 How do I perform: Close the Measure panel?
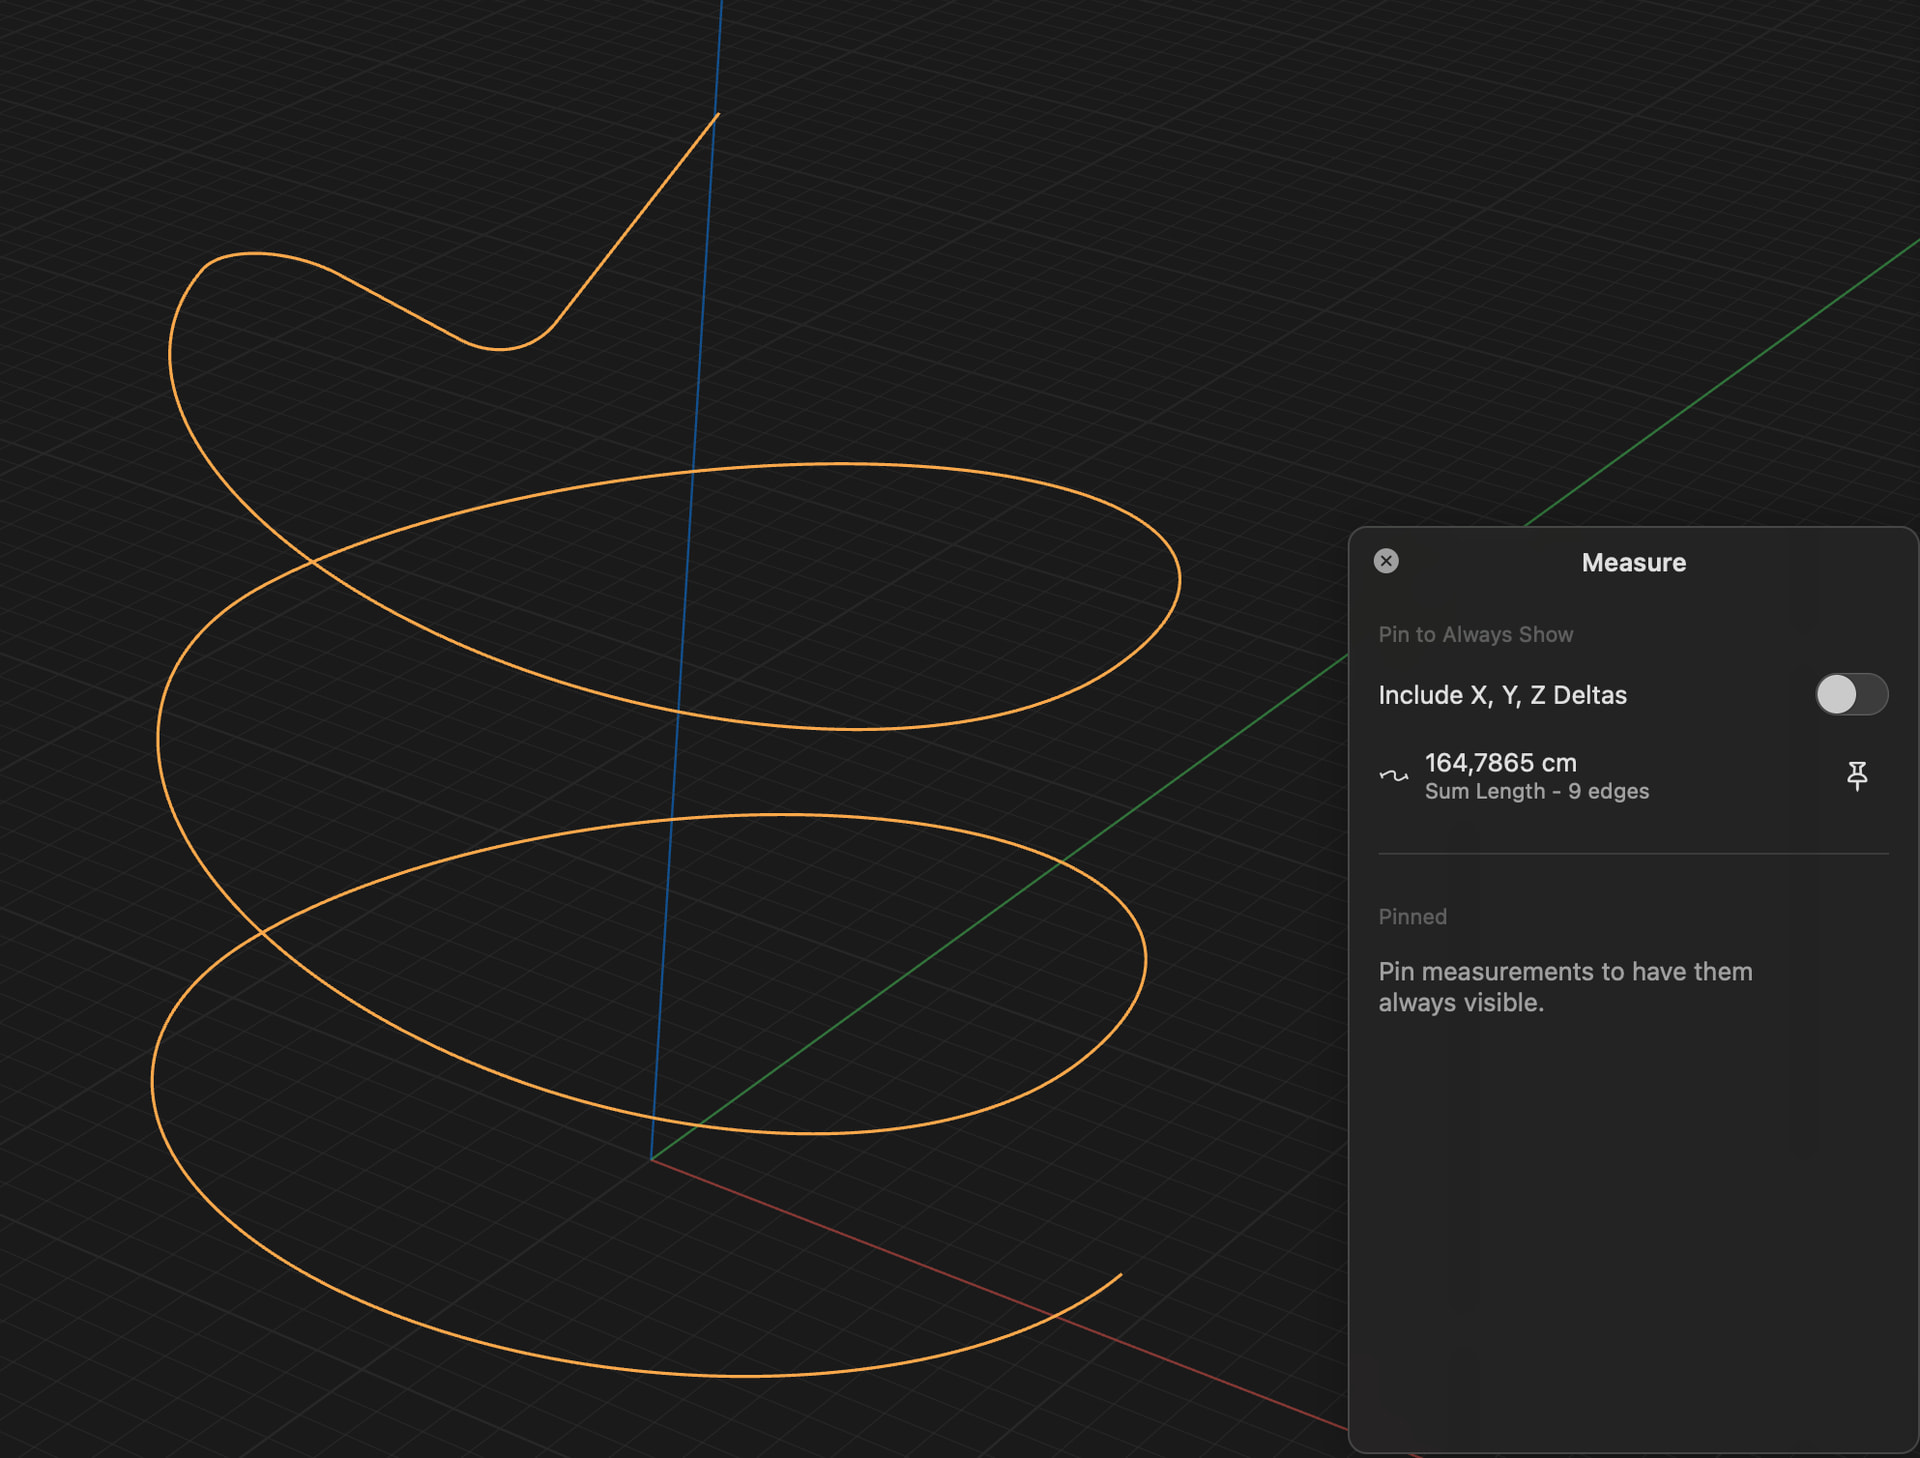click(1386, 561)
